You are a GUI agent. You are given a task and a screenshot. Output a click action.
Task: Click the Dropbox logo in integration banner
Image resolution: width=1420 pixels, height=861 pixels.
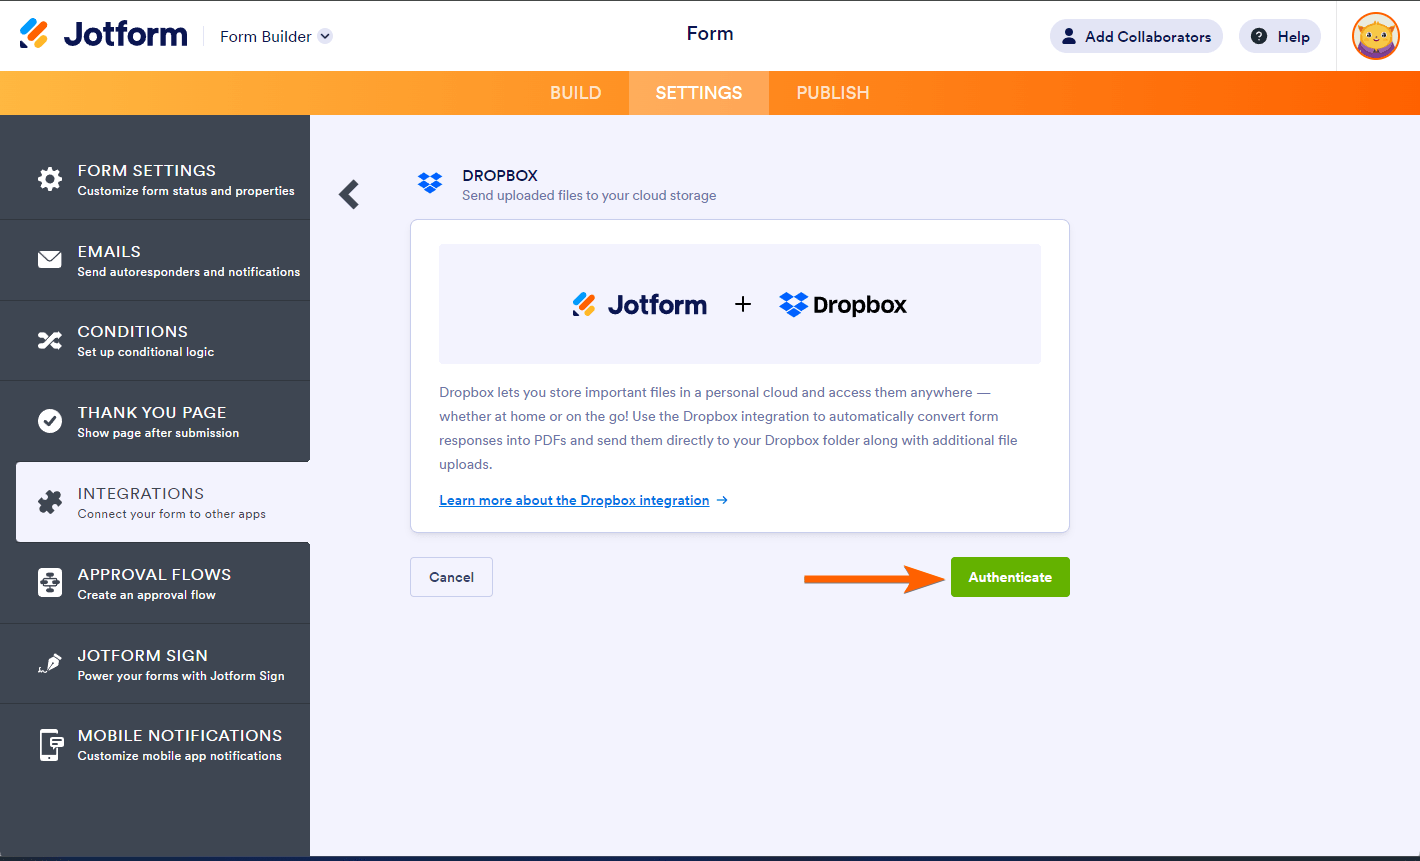(843, 304)
